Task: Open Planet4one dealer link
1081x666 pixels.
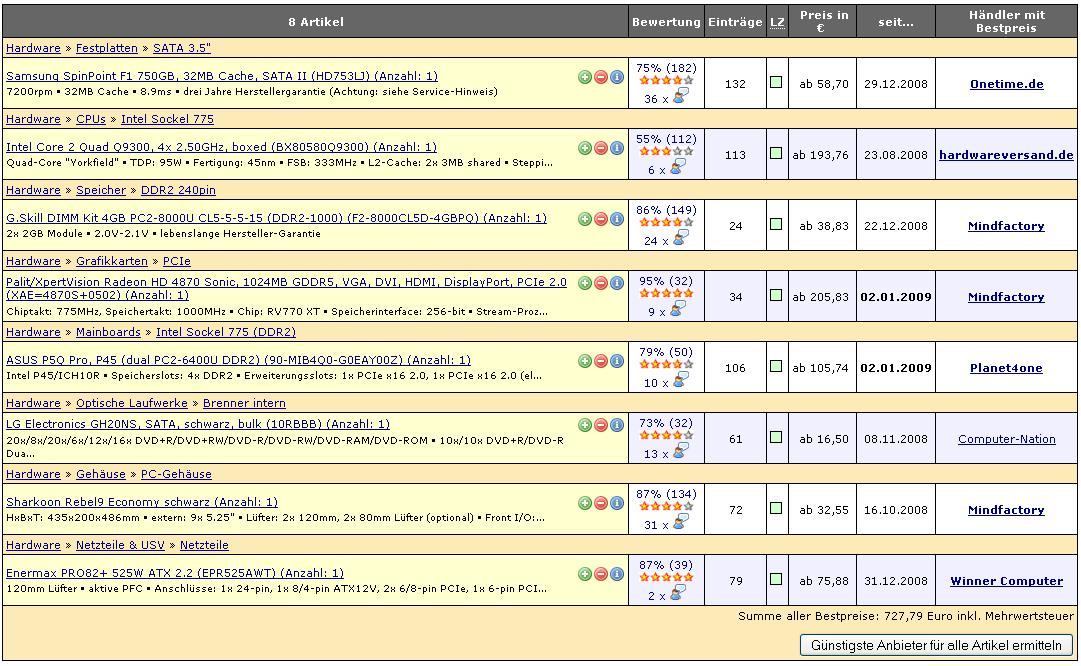Action: pos(1006,368)
